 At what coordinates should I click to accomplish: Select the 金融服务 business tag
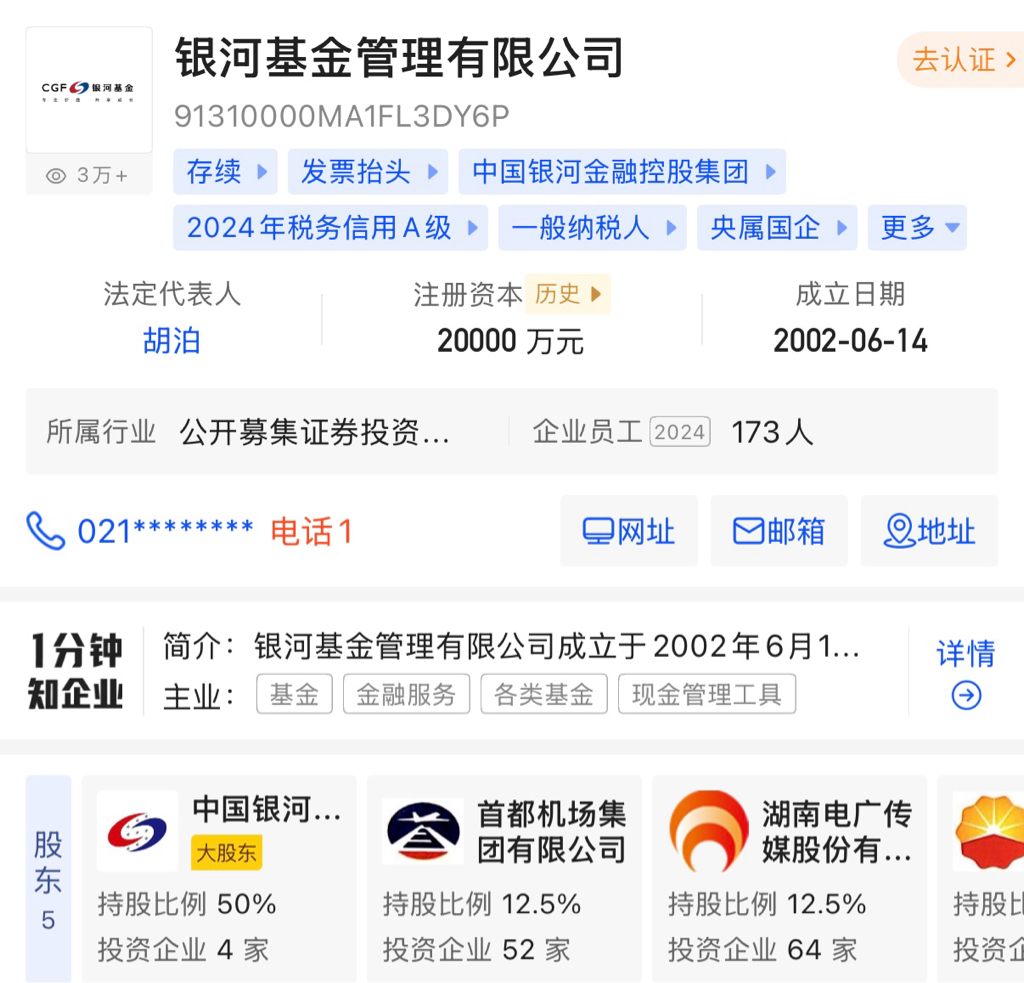tap(406, 694)
